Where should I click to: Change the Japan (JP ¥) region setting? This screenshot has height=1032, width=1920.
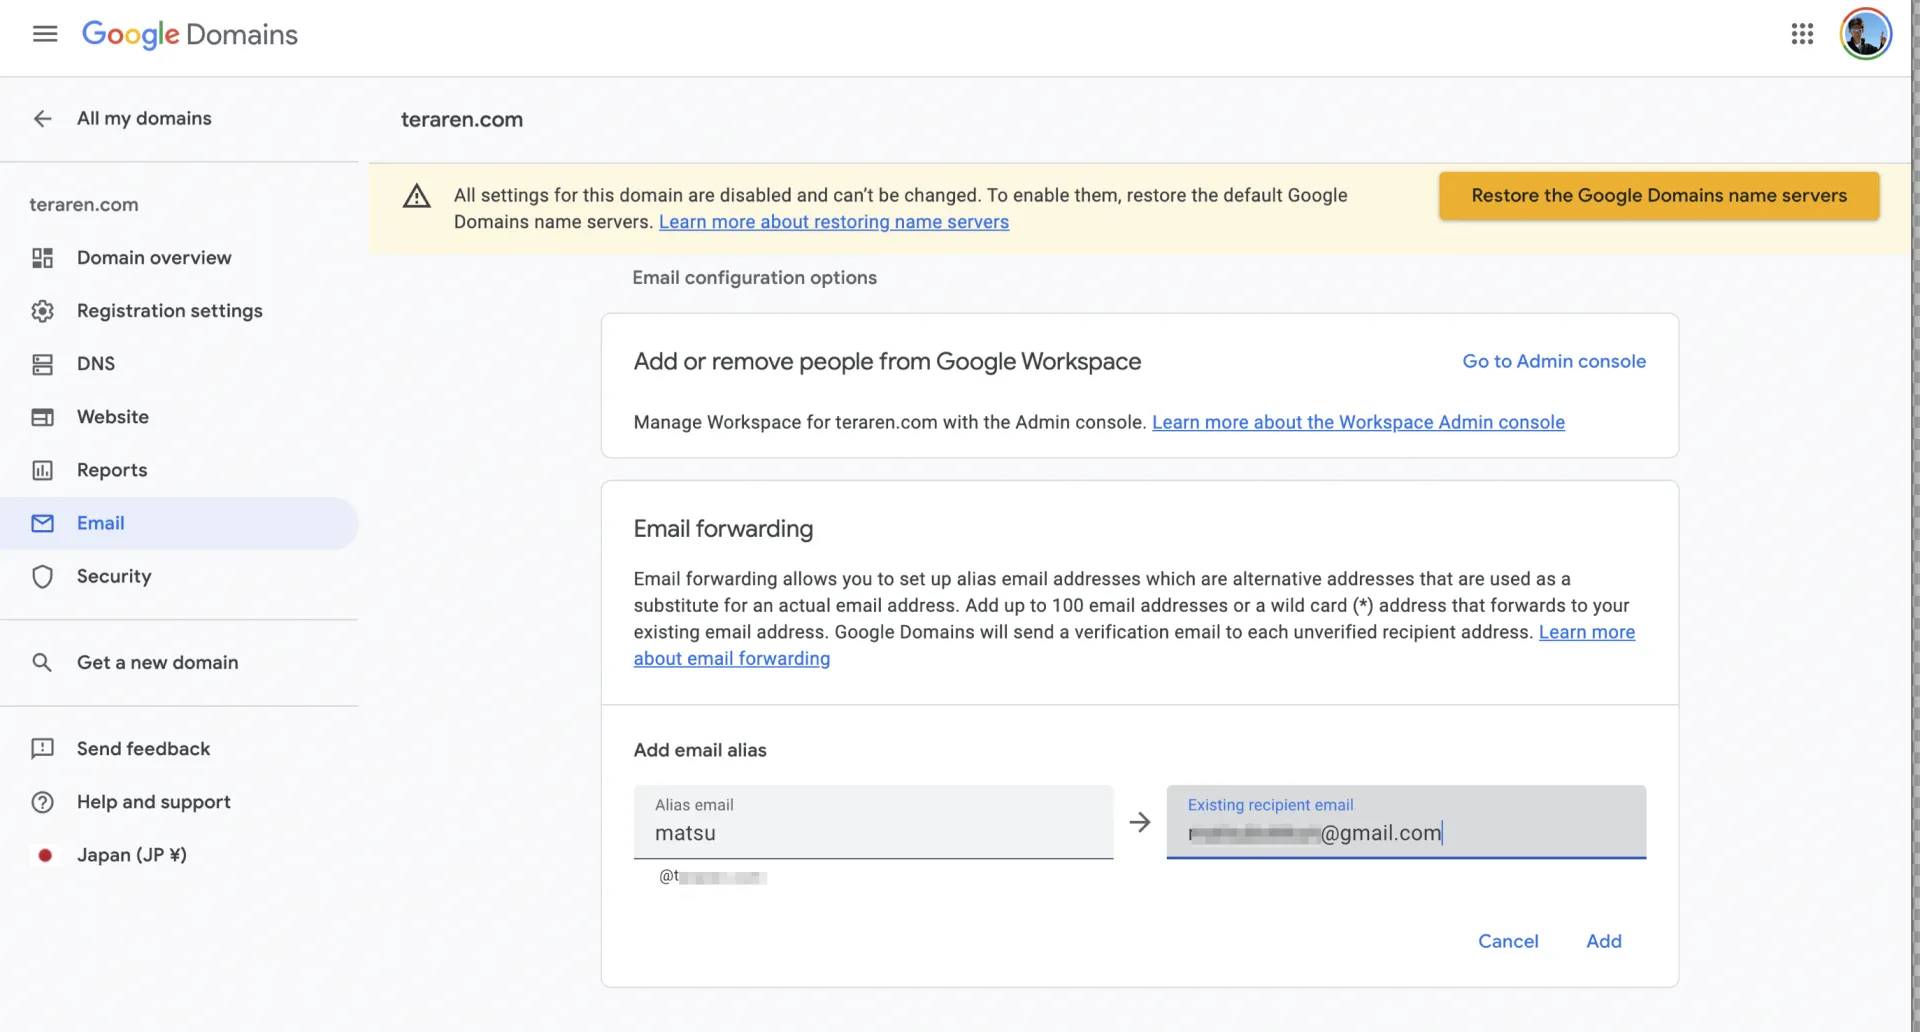click(x=131, y=855)
